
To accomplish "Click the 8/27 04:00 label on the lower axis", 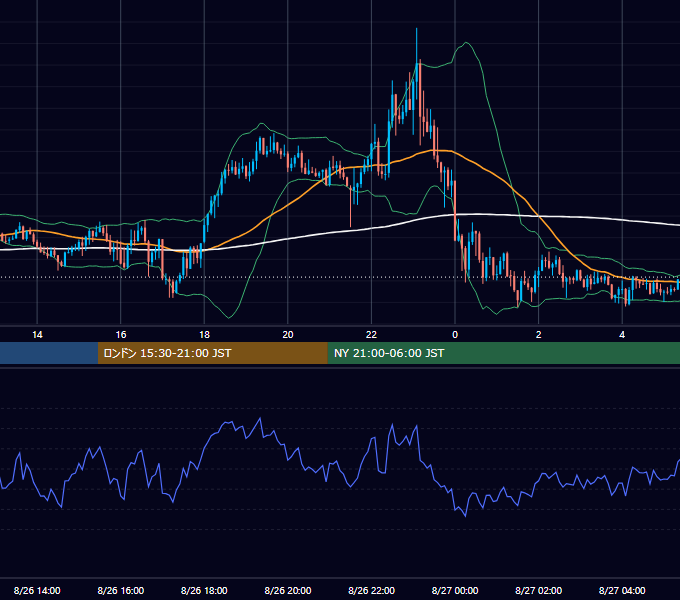I will [x=622, y=590].
